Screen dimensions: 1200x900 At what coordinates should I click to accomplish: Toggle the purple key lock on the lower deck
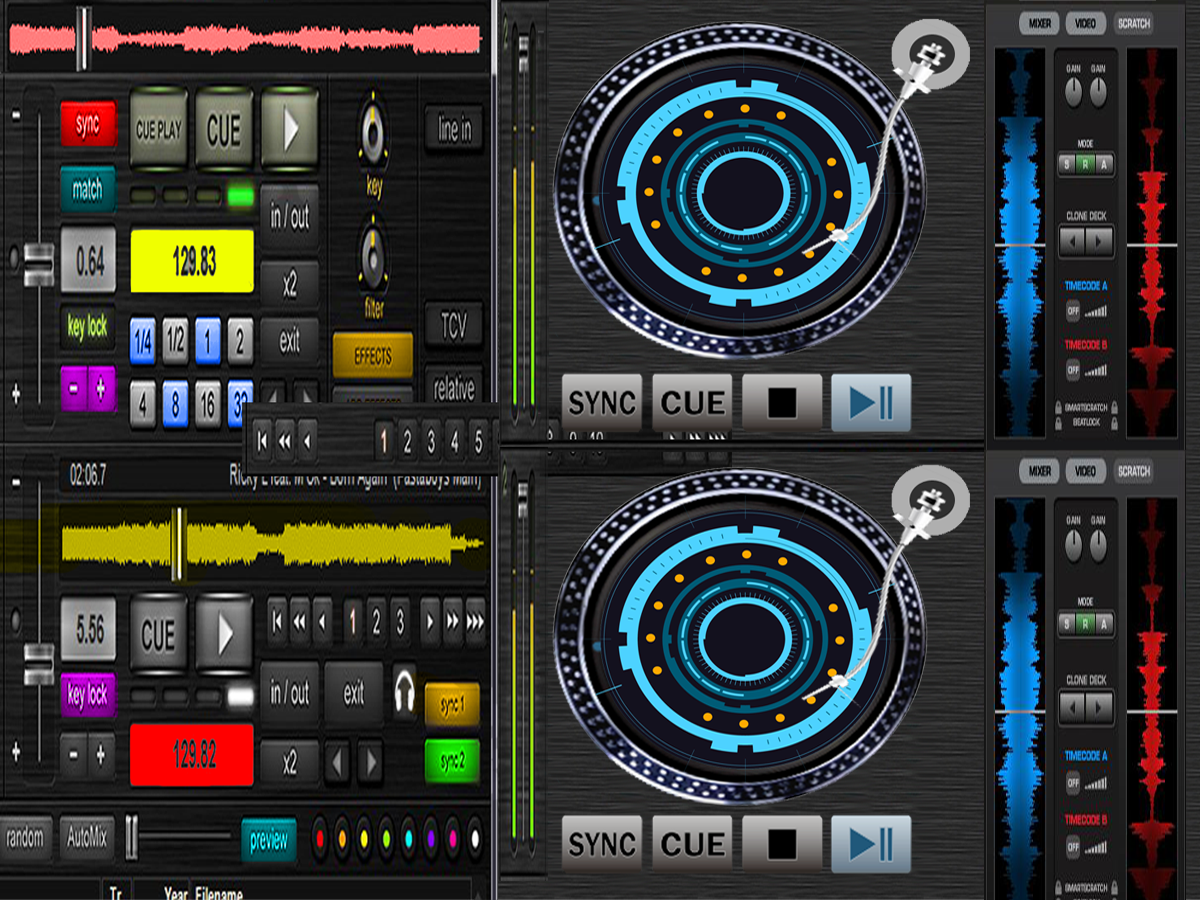pos(87,694)
